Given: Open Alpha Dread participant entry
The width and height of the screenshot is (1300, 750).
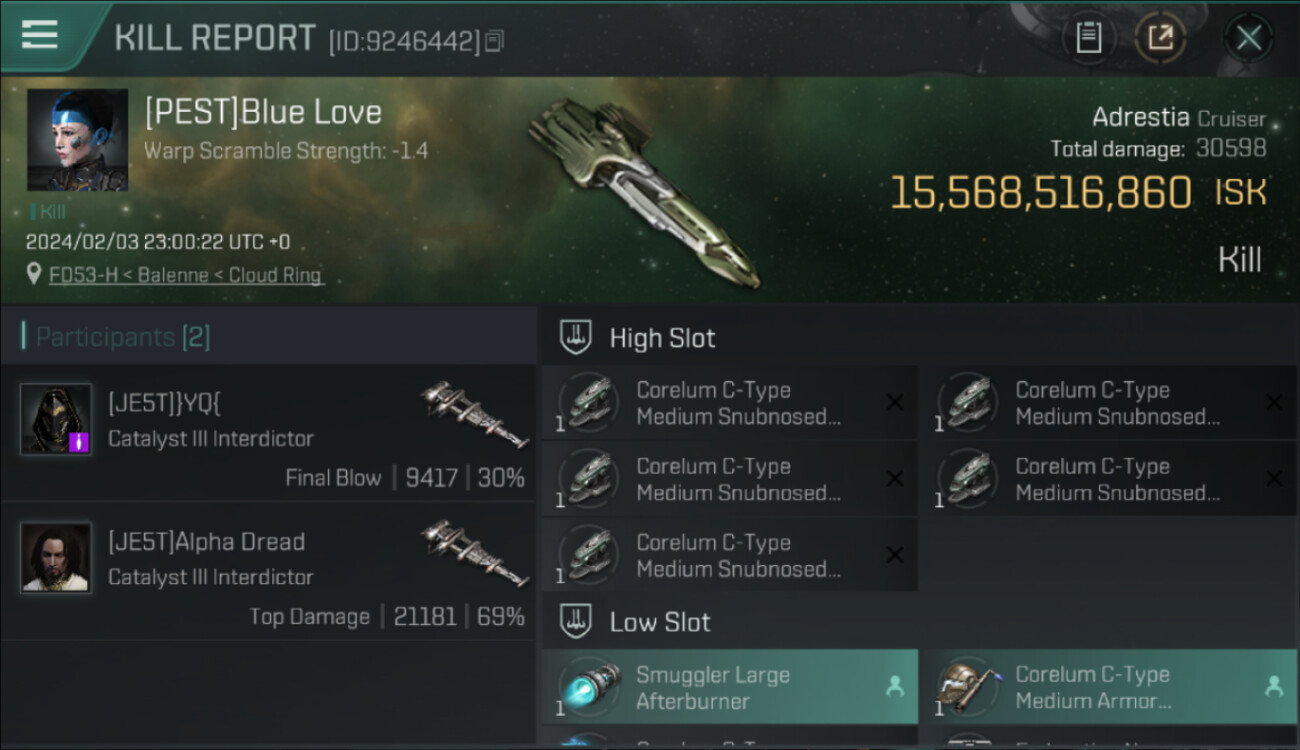Looking at the screenshot, I should pyautogui.click(x=268, y=571).
